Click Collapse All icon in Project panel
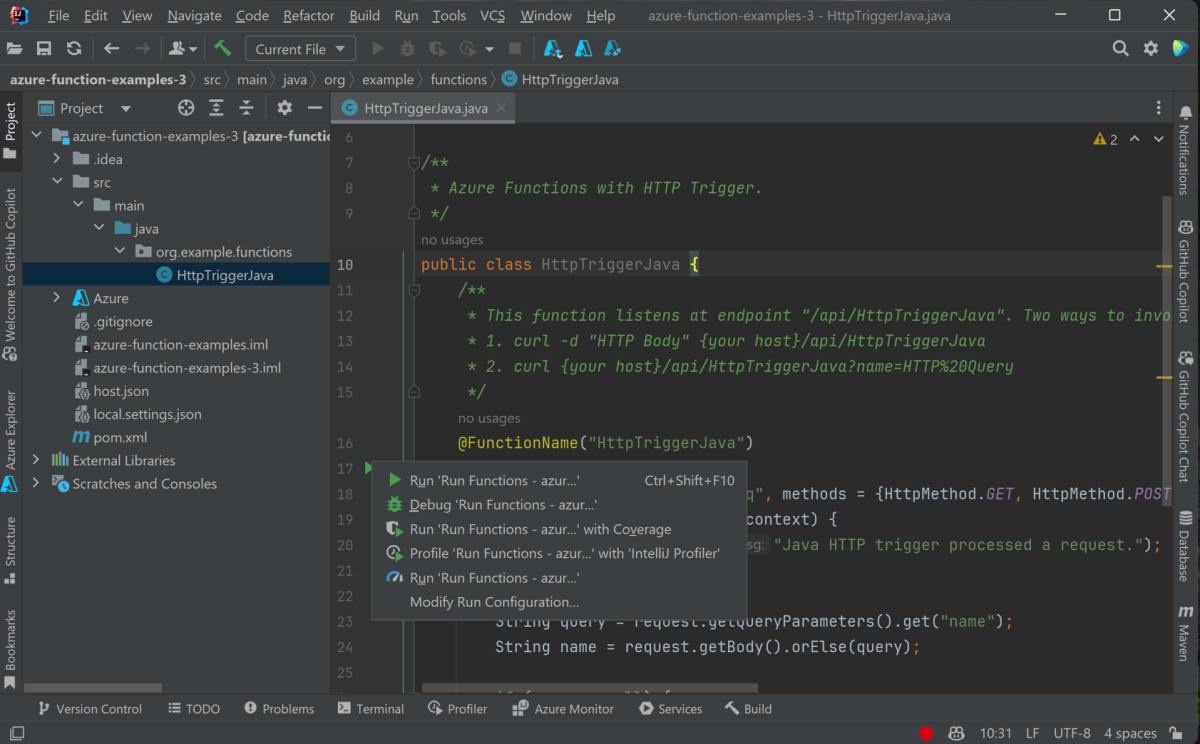1200x744 pixels. point(246,108)
